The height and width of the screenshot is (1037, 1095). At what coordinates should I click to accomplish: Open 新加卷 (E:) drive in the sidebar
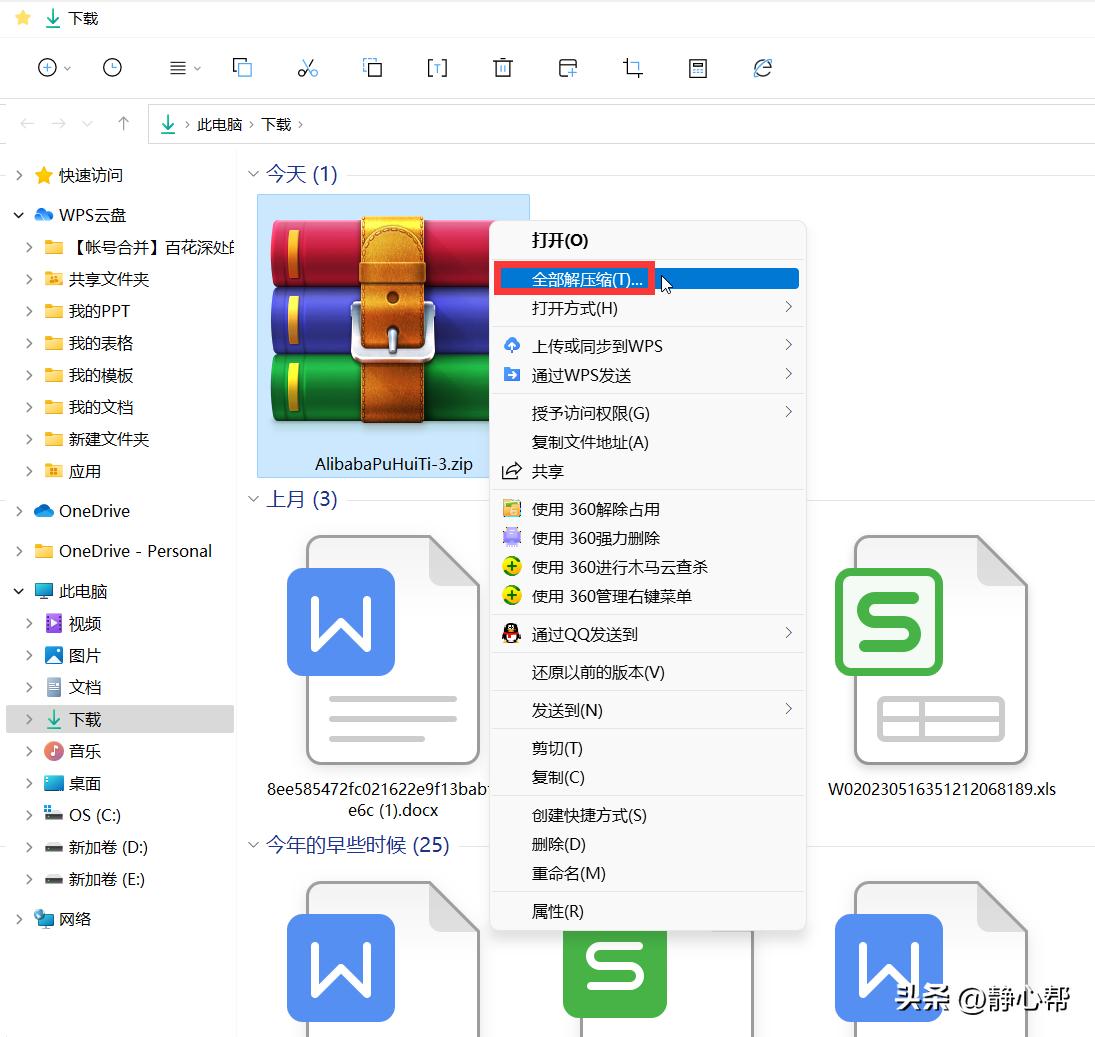tap(106, 879)
